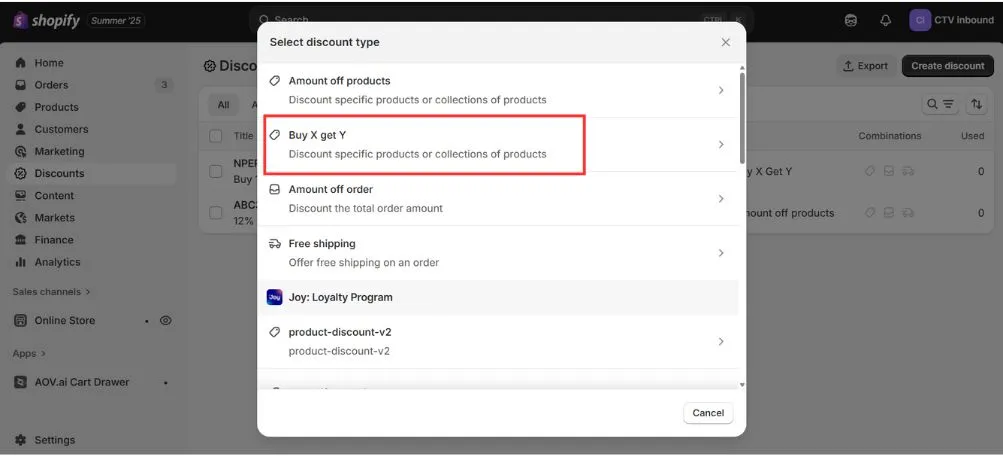The image size is (1003, 456).
Task: Check the ABC discount row checkbox
Action: pos(216,213)
